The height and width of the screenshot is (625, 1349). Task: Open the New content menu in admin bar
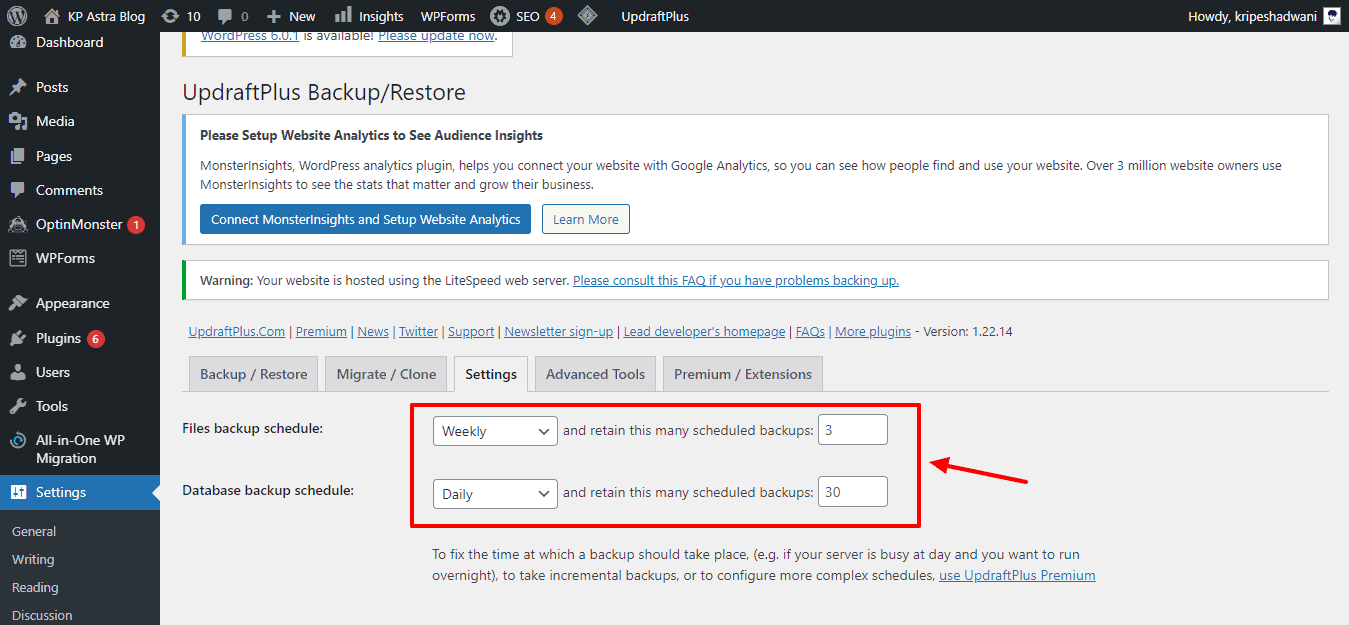click(291, 16)
